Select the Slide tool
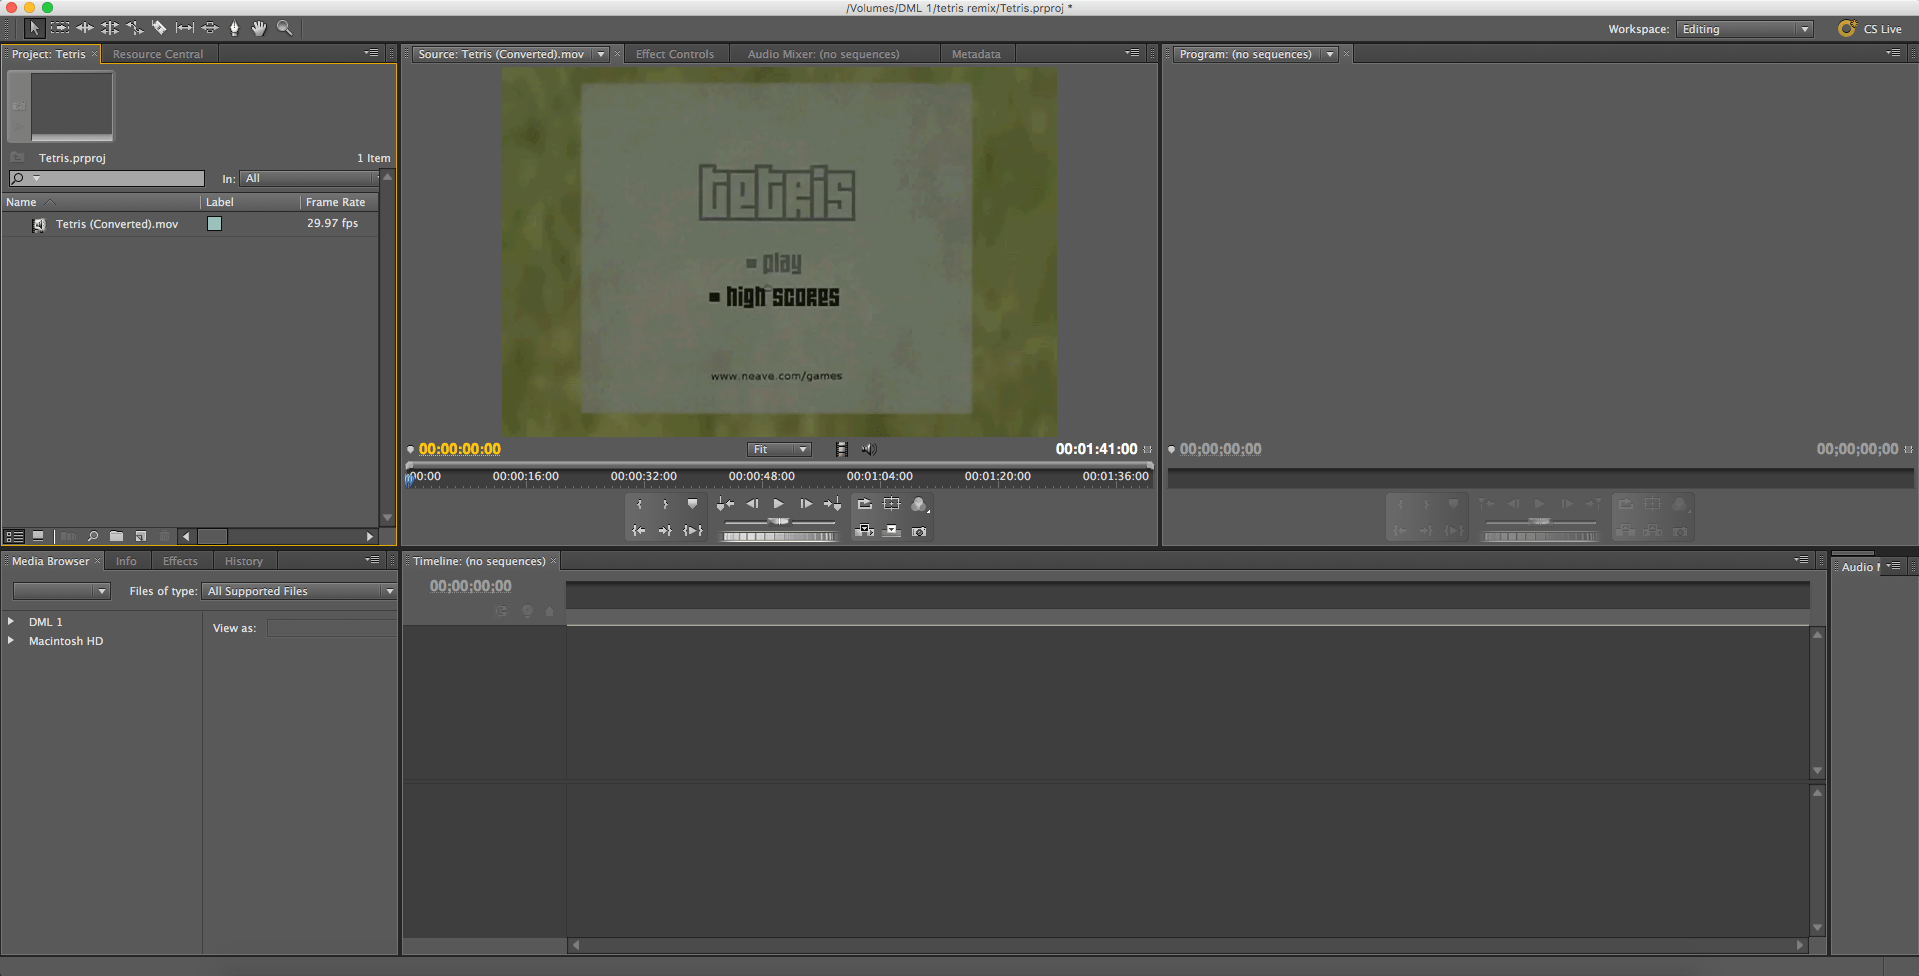Screen dimensions: 1919x976 (210, 28)
